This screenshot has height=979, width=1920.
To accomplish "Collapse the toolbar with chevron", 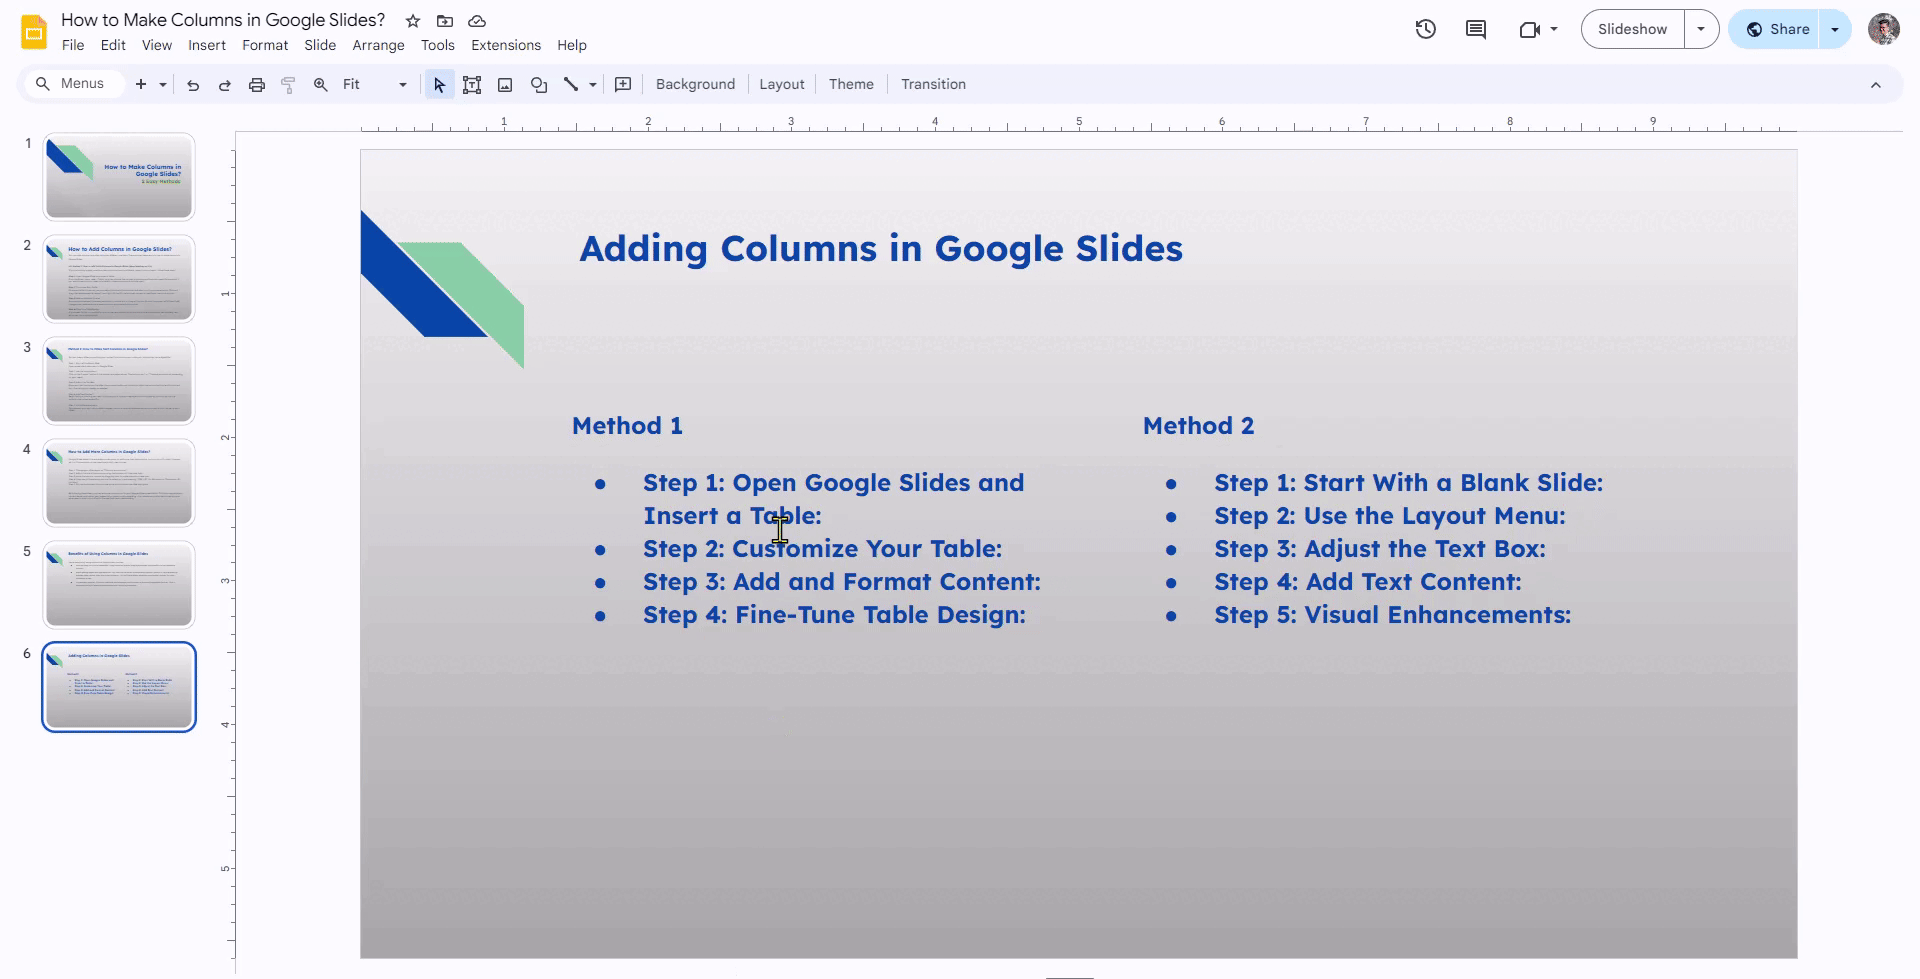I will point(1876,85).
